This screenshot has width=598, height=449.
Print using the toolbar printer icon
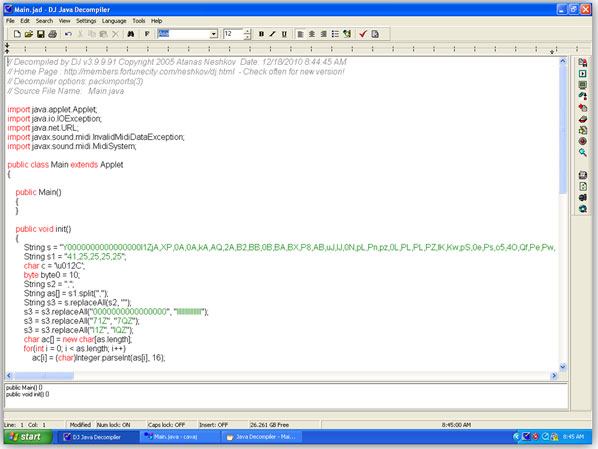click(52, 34)
